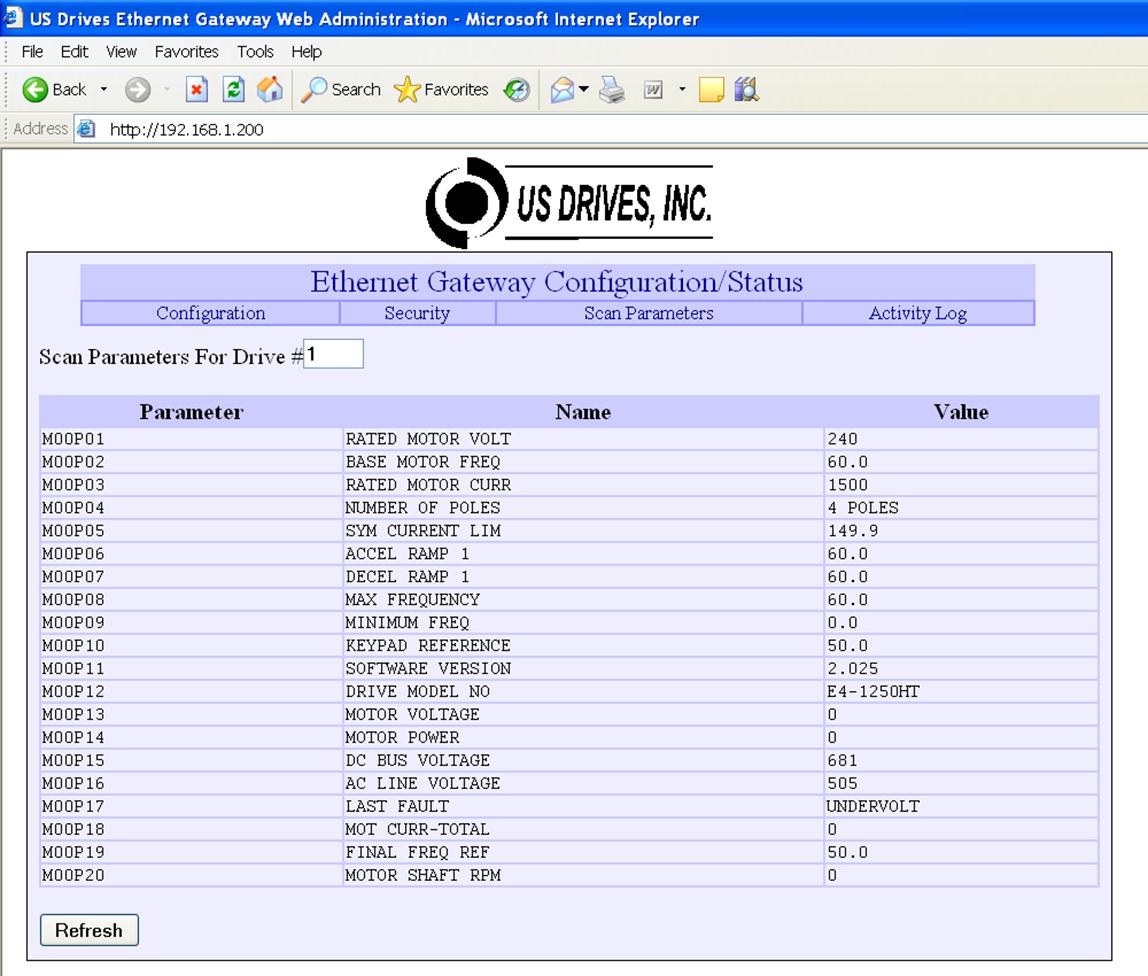Screen dimensions: 1148x976
Task: Click the Print toolbar icon
Action: coord(612,90)
